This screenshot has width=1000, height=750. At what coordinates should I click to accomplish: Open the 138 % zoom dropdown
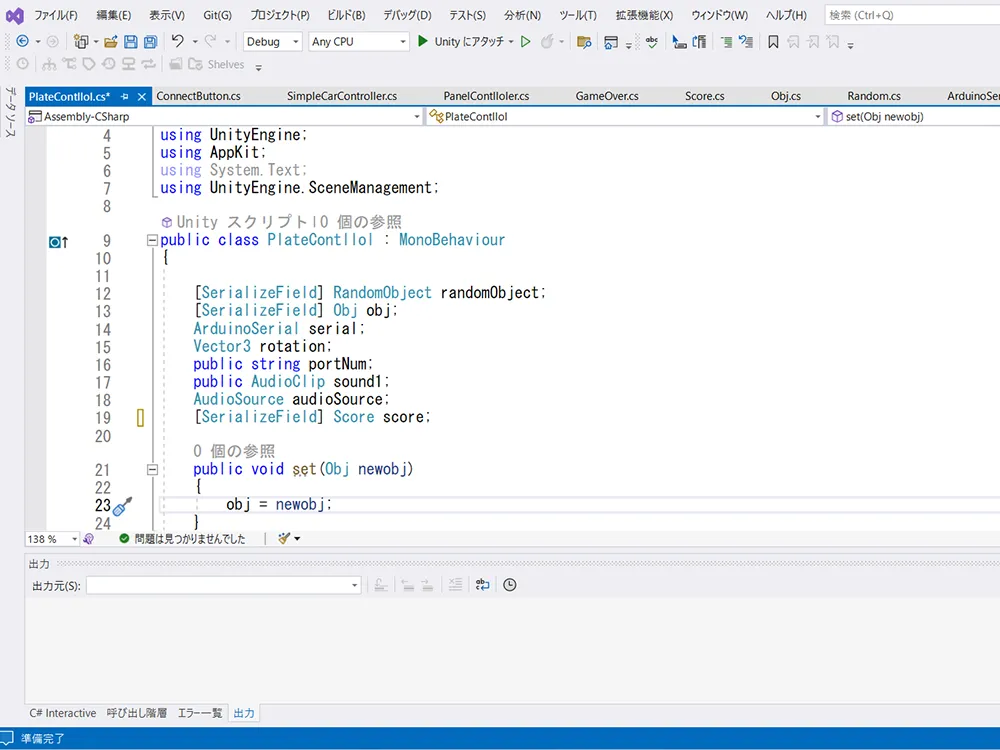click(52, 539)
